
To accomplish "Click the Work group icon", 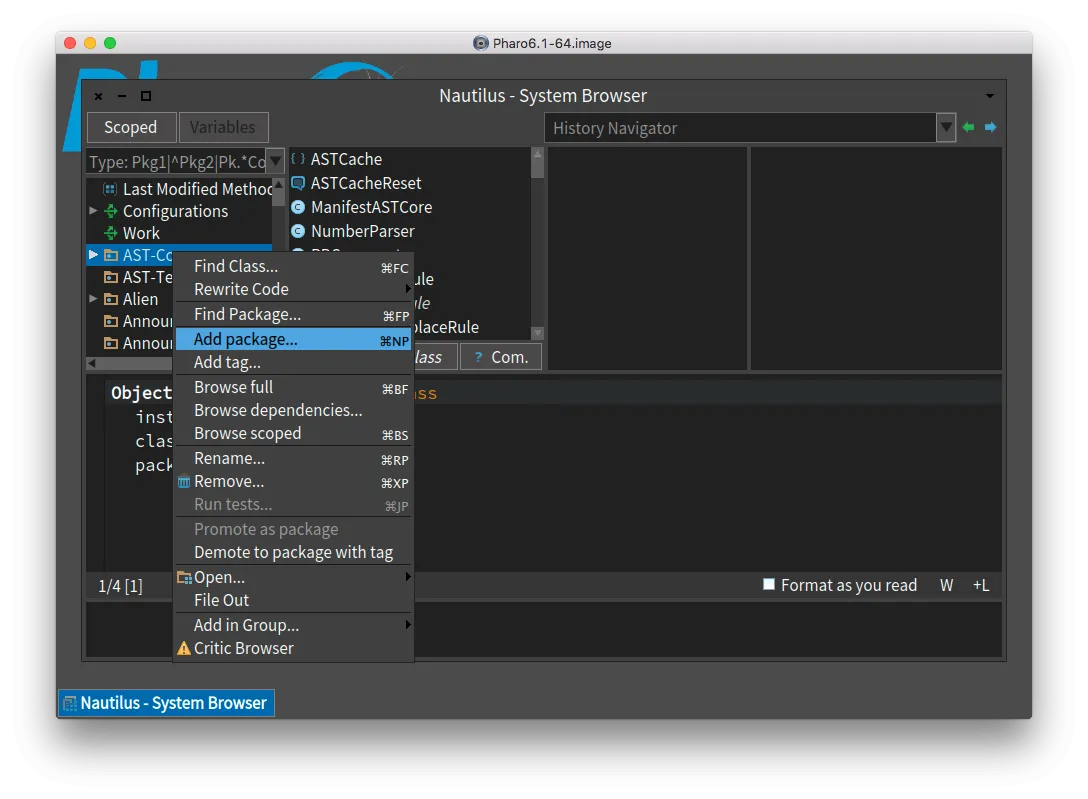I will pos(110,233).
